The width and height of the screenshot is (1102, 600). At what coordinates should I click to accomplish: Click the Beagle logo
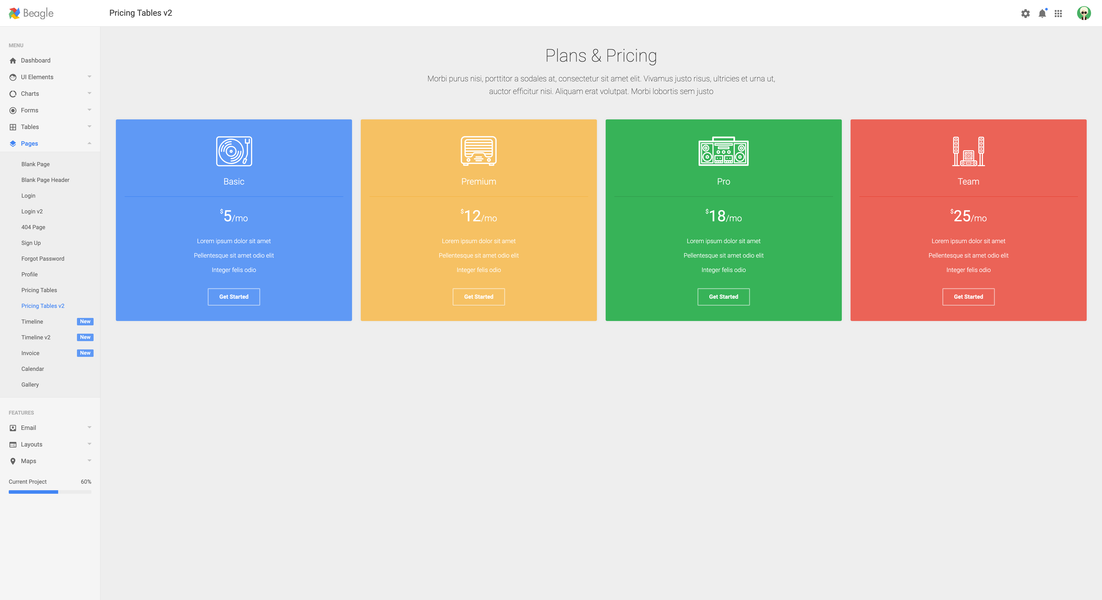31,14
